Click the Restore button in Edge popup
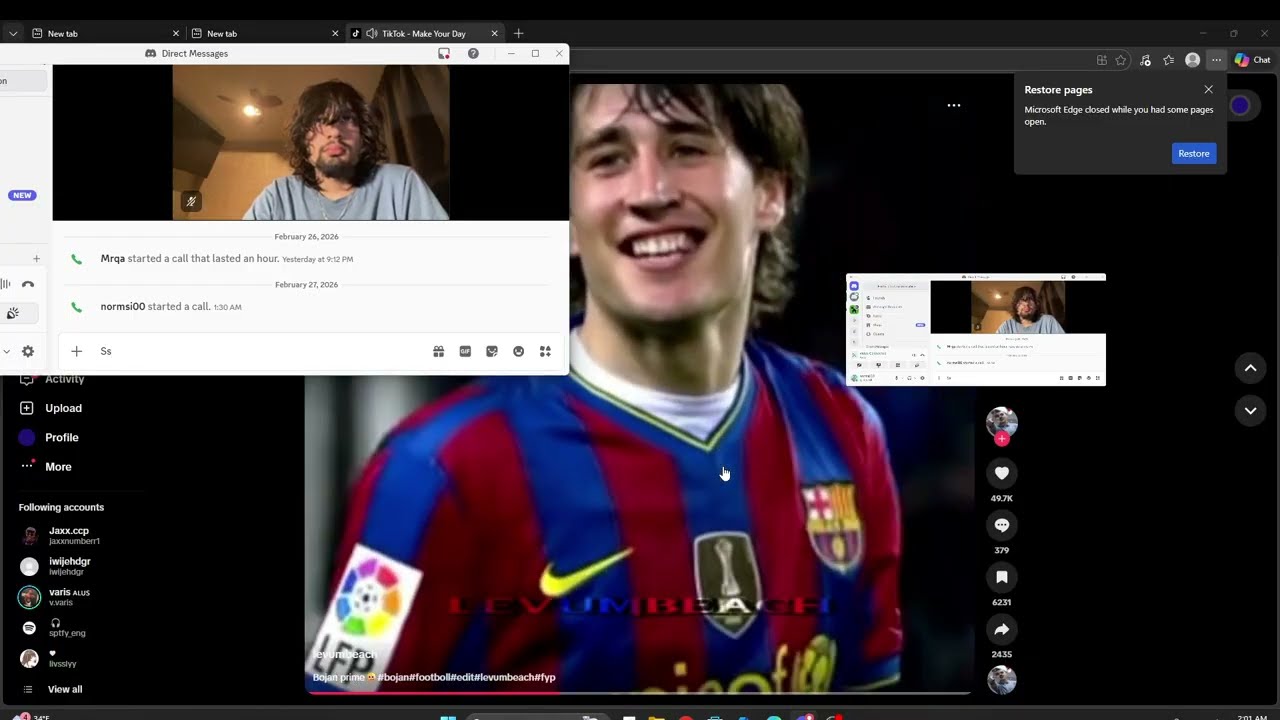 1193,153
